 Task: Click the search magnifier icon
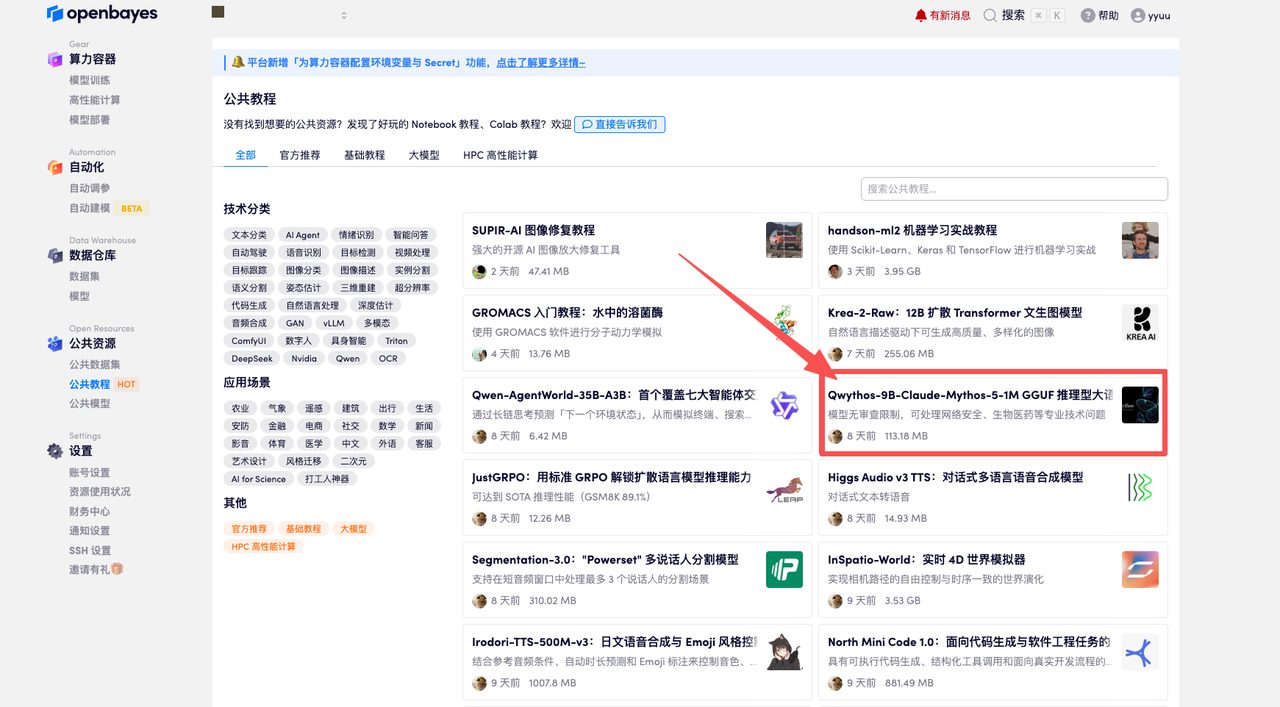pyautogui.click(x=990, y=15)
